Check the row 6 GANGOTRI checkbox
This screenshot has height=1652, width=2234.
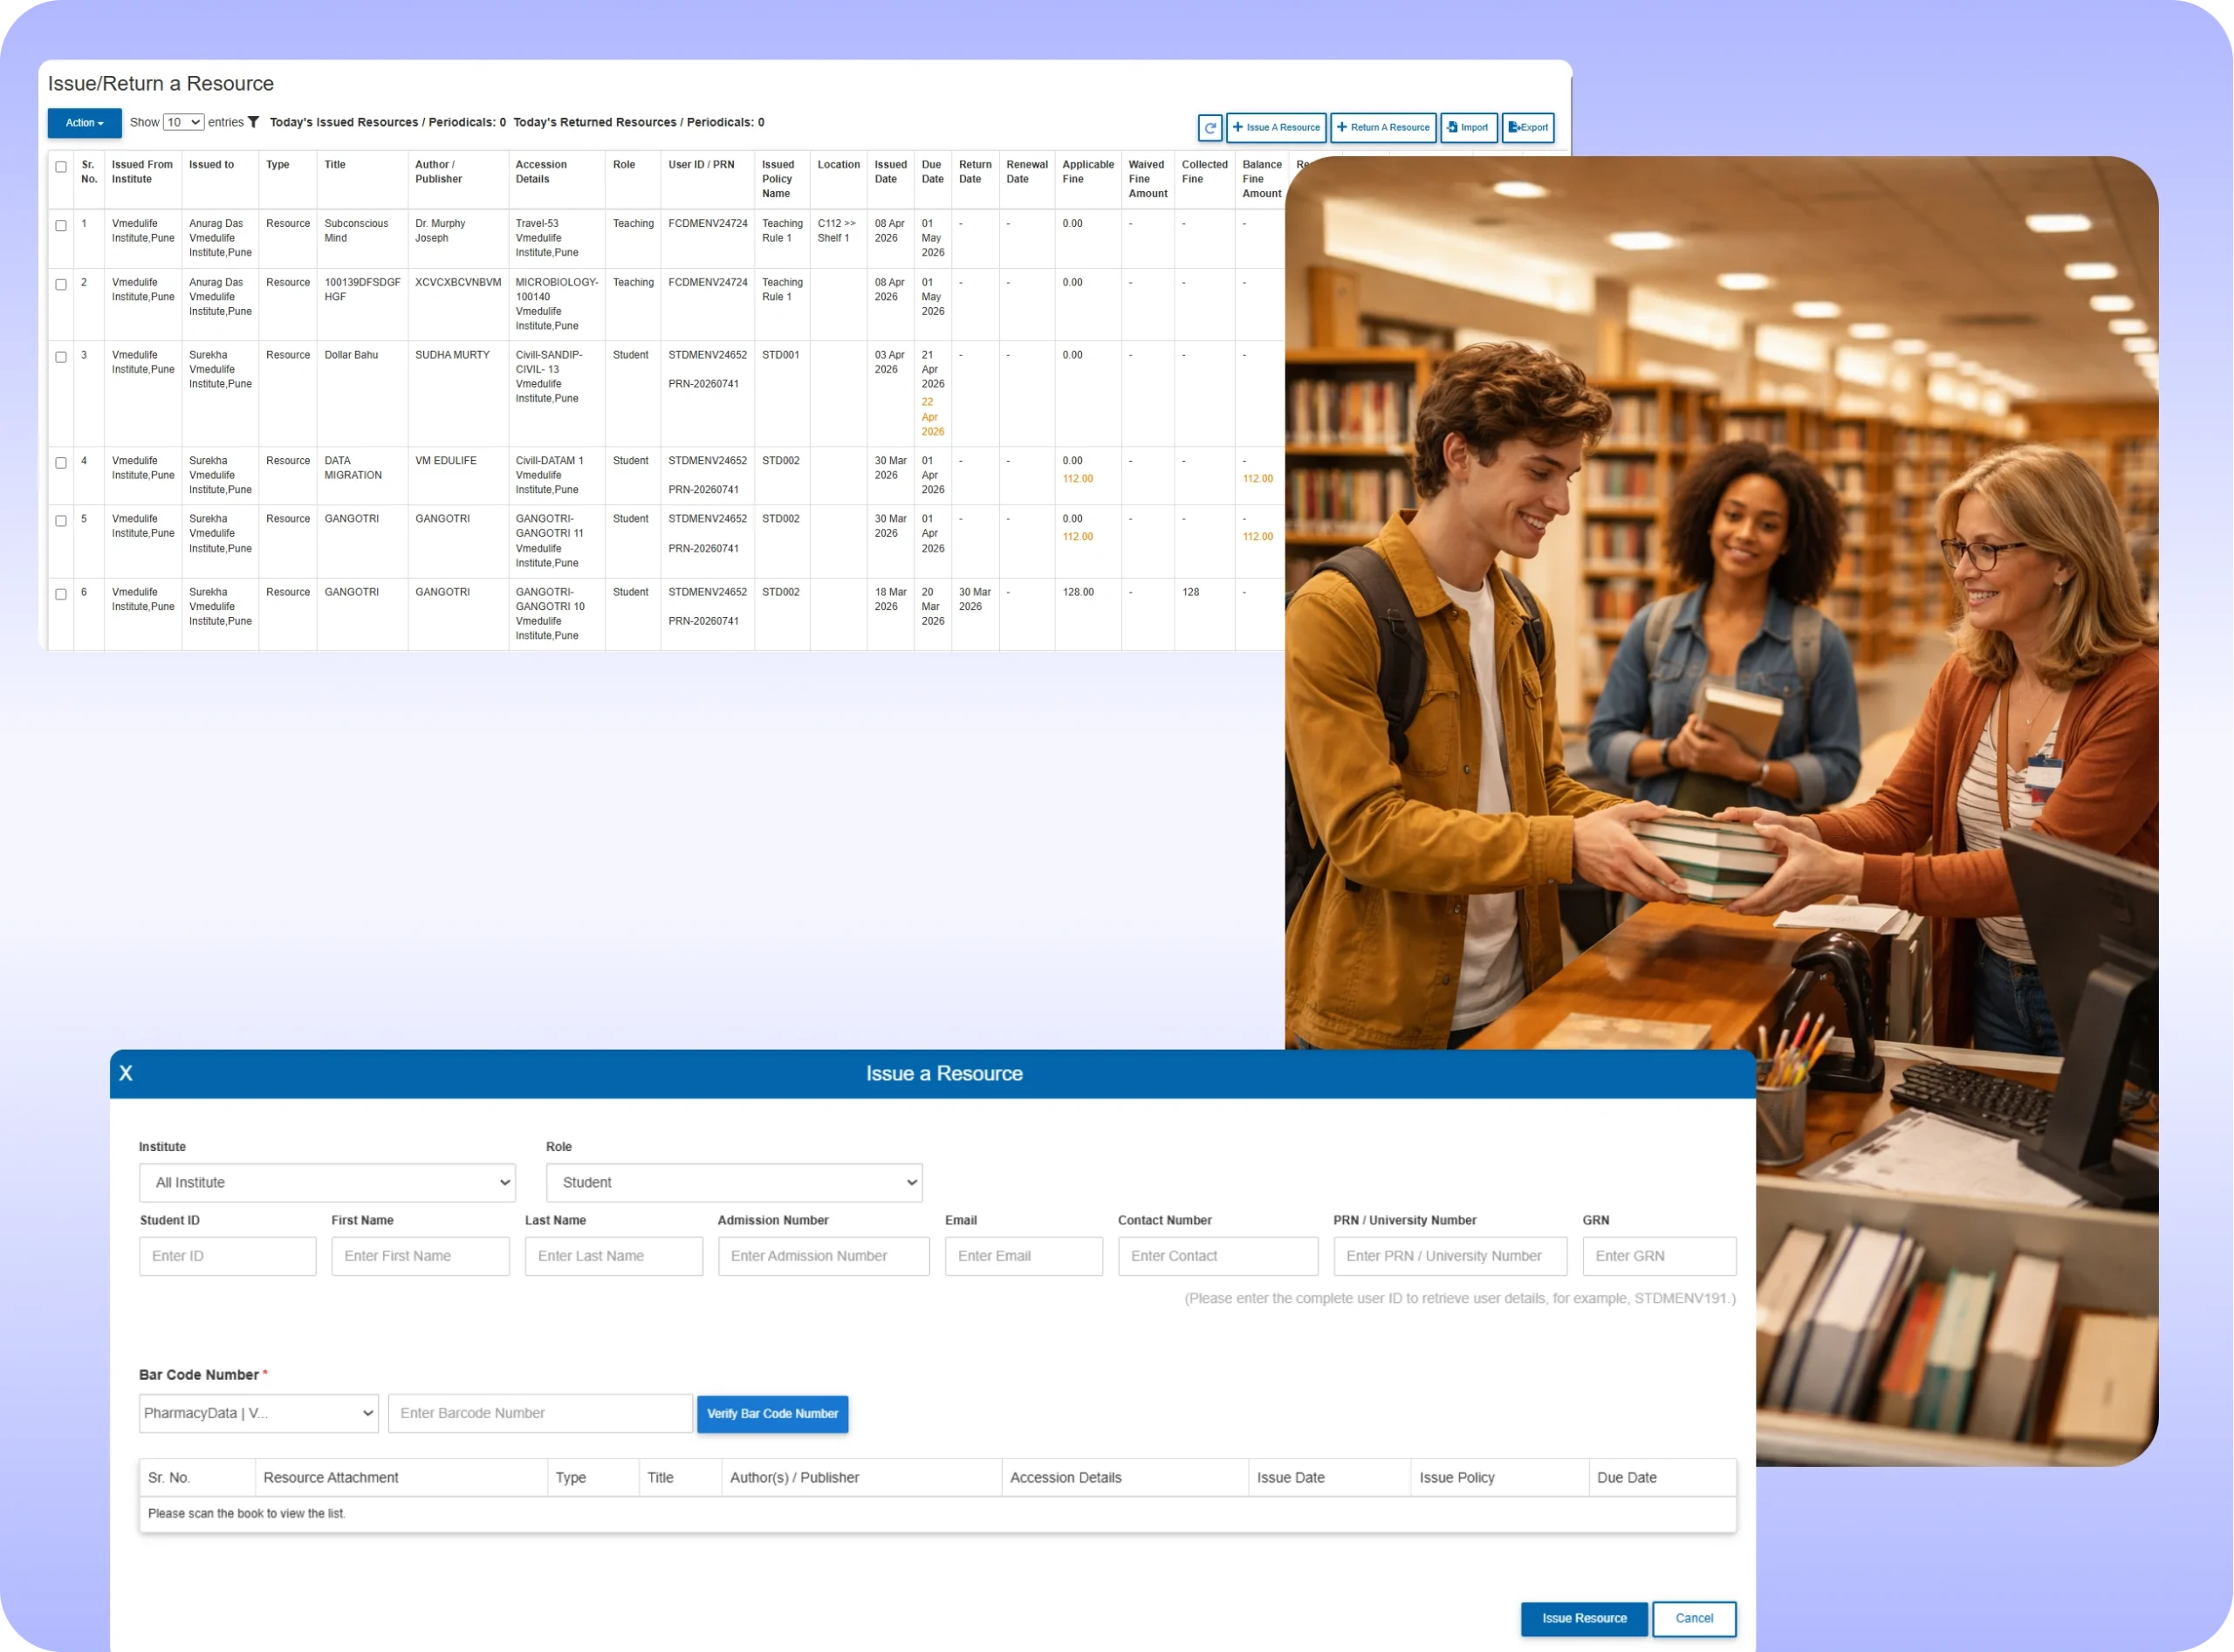click(x=61, y=594)
